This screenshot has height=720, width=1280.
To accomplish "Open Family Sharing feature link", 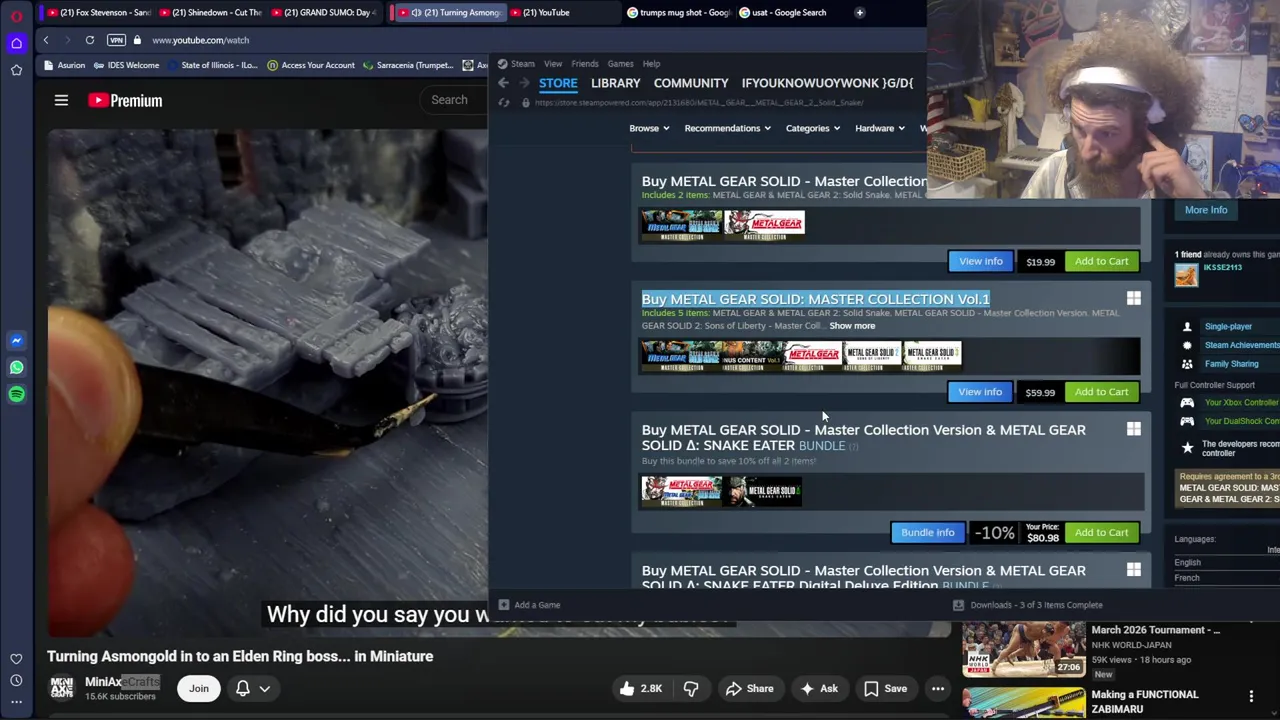I will tap(1231, 364).
